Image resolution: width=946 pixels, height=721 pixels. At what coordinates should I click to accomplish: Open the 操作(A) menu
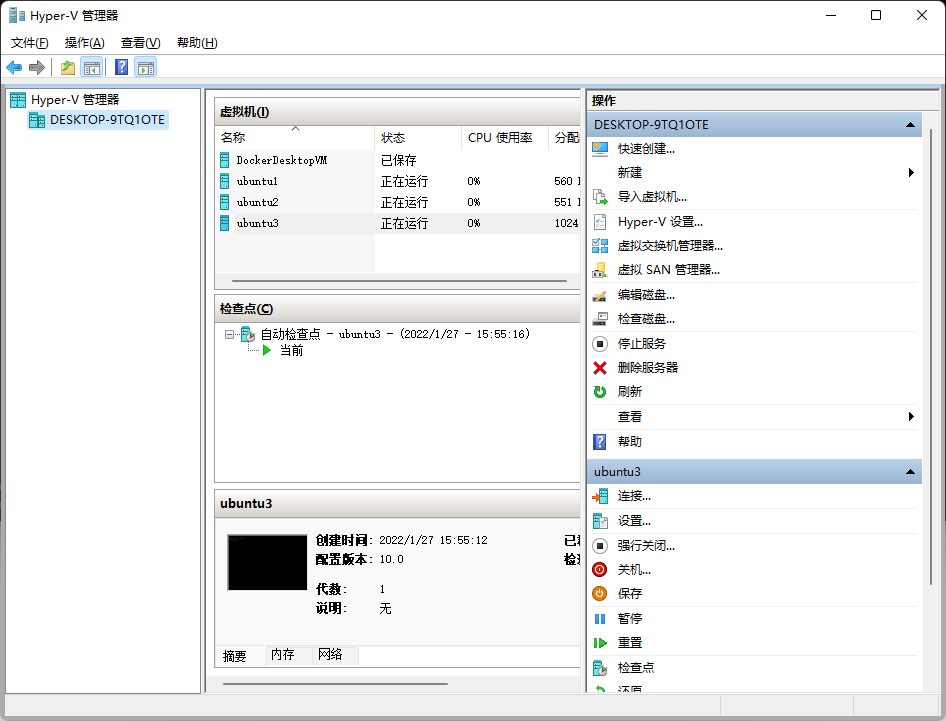tap(84, 43)
